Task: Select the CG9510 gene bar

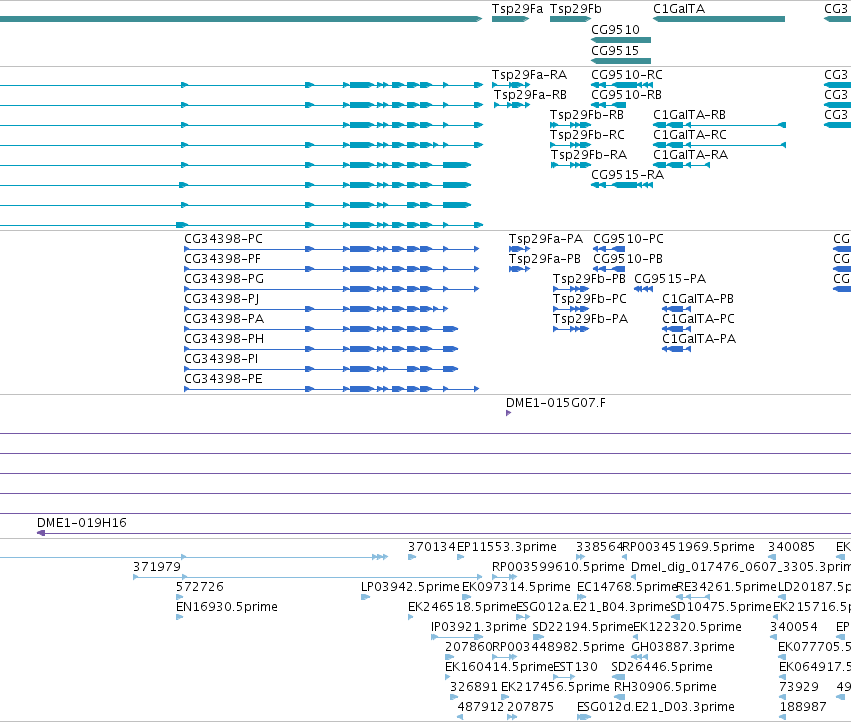Action: [x=621, y=40]
